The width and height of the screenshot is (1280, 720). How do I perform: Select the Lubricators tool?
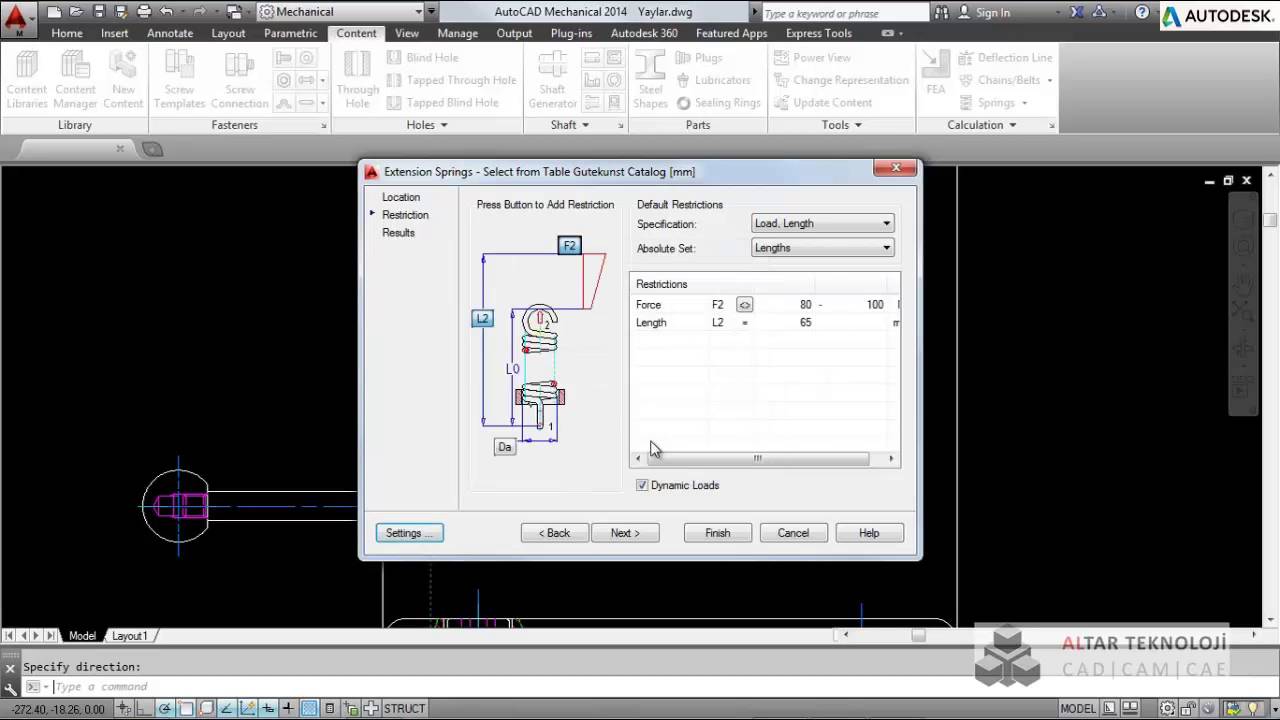point(714,80)
